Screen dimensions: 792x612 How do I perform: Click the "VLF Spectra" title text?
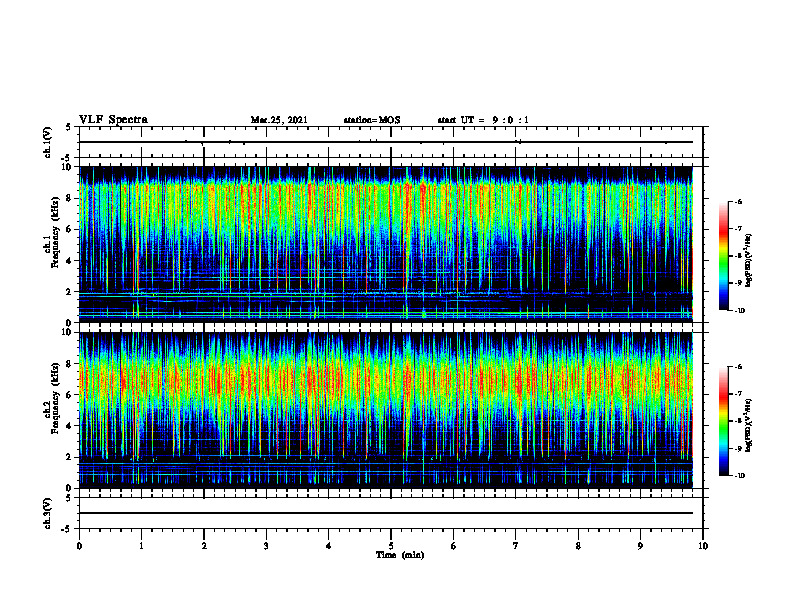pyautogui.click(x=113, y=120)
